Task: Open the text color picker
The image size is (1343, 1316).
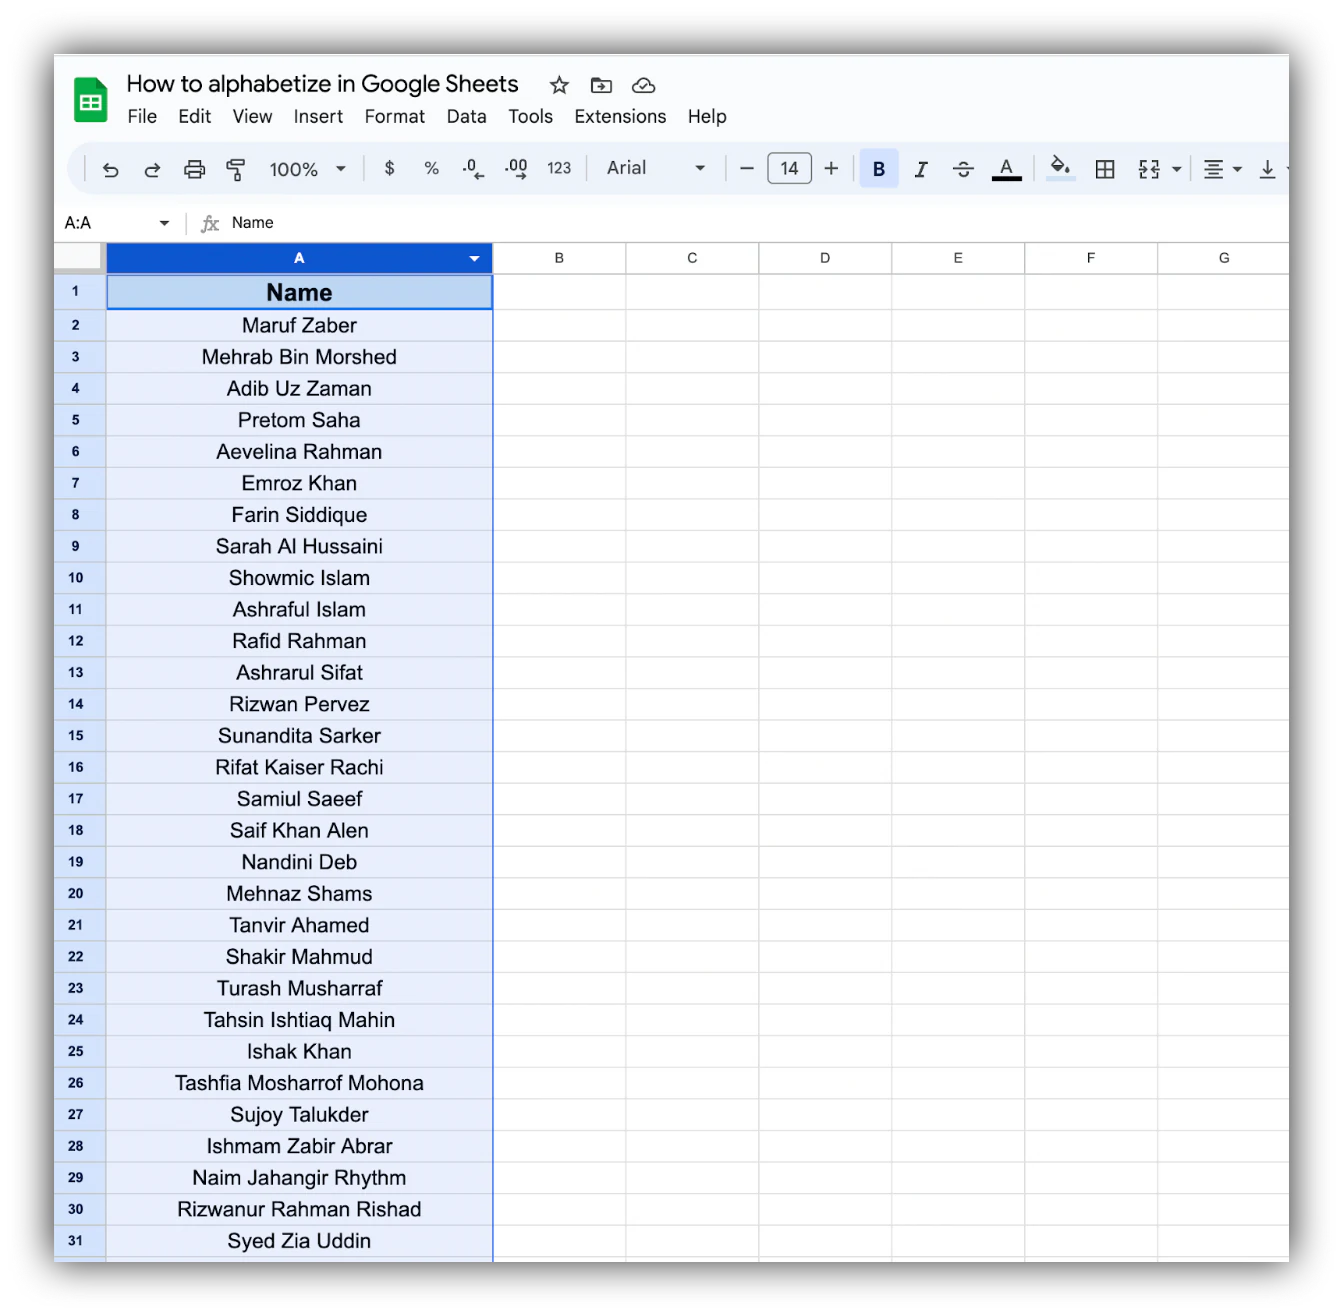Action: coord(1006,169)
